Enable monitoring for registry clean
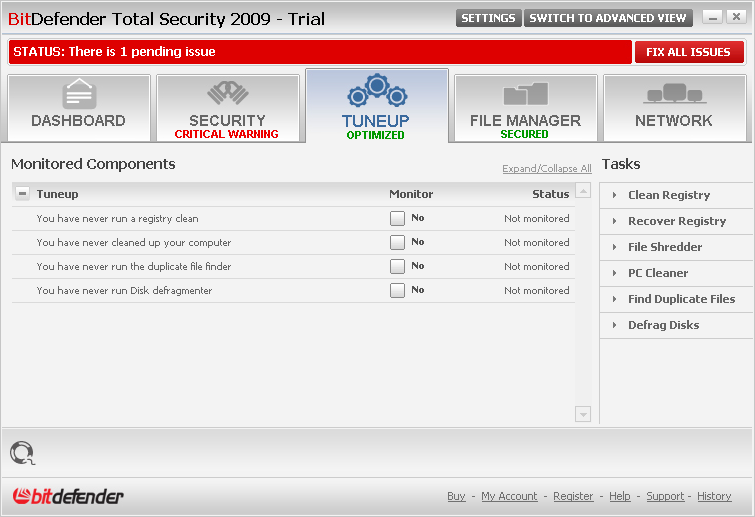The image size is (755, 517). (397, 219)
